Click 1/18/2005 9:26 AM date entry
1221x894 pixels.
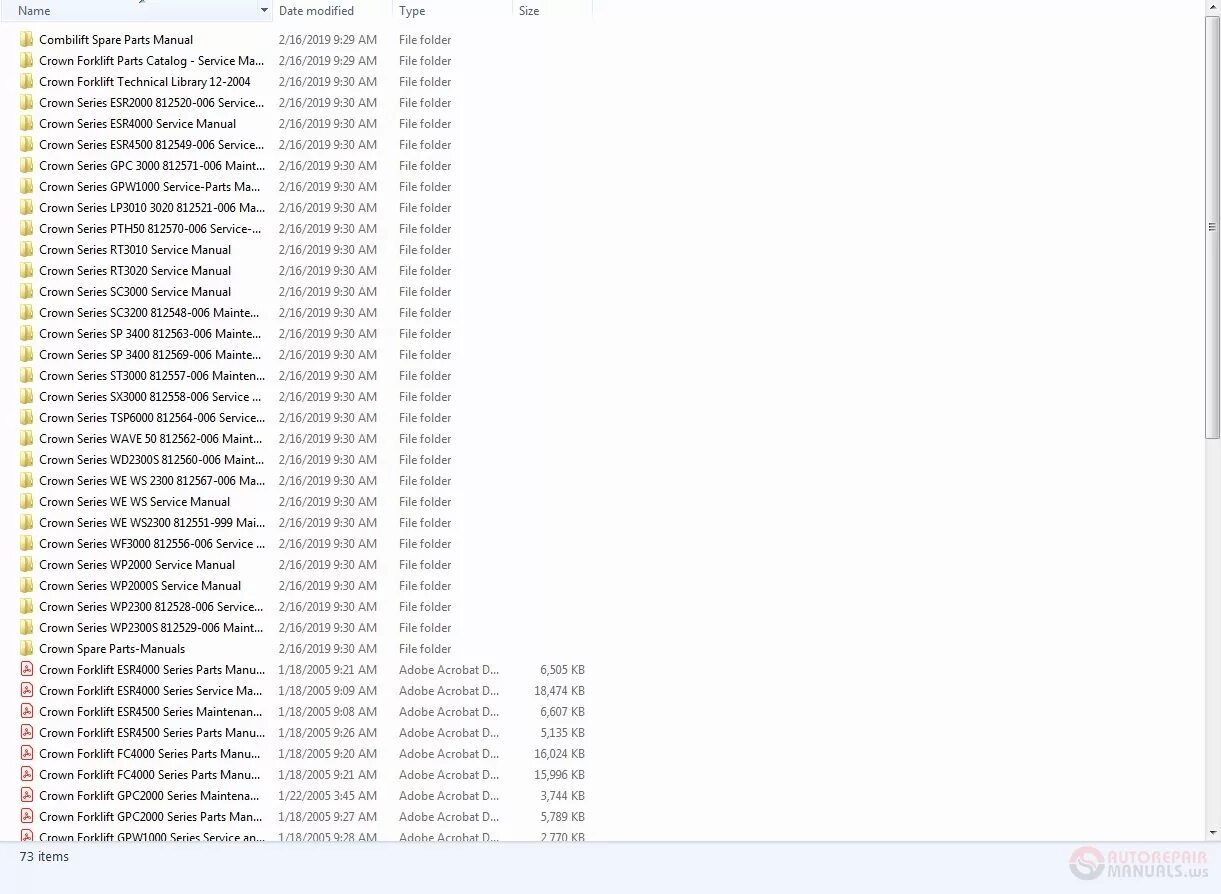pyautogui.click(x=328, y=733)
